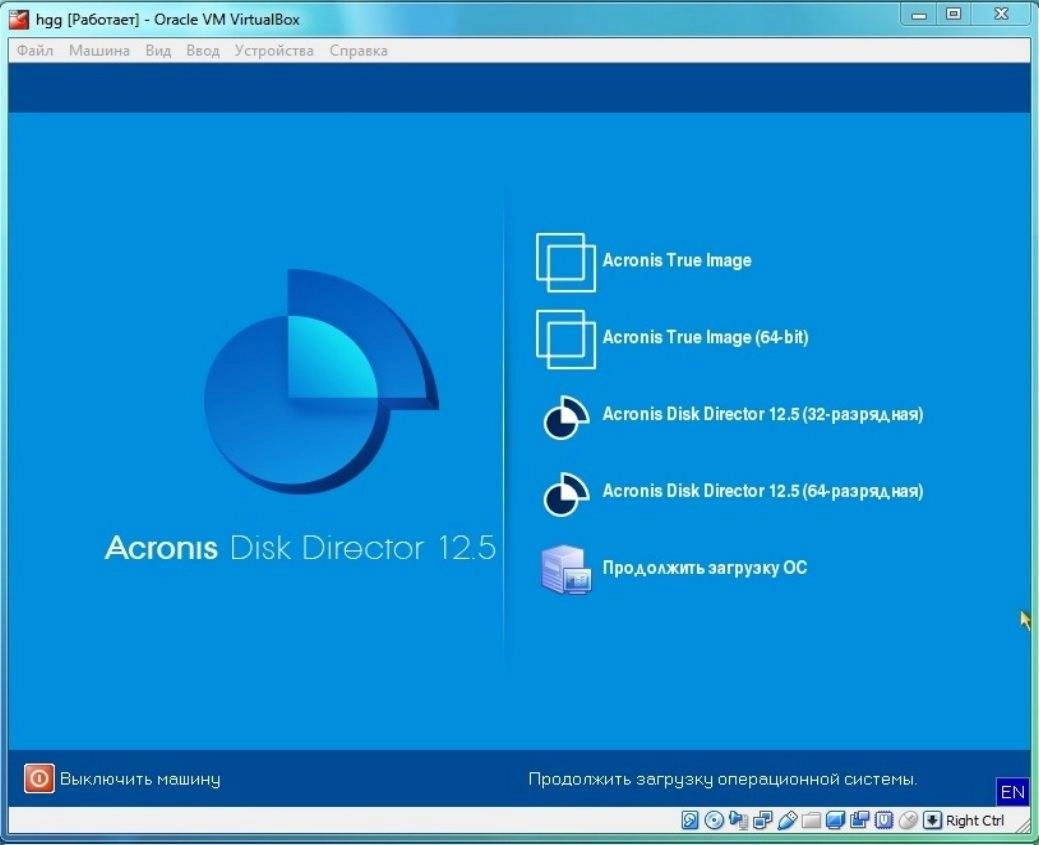Close the VirtualBox window
The width and height of the screenshot is (1039, 845).
point(1002,15)
